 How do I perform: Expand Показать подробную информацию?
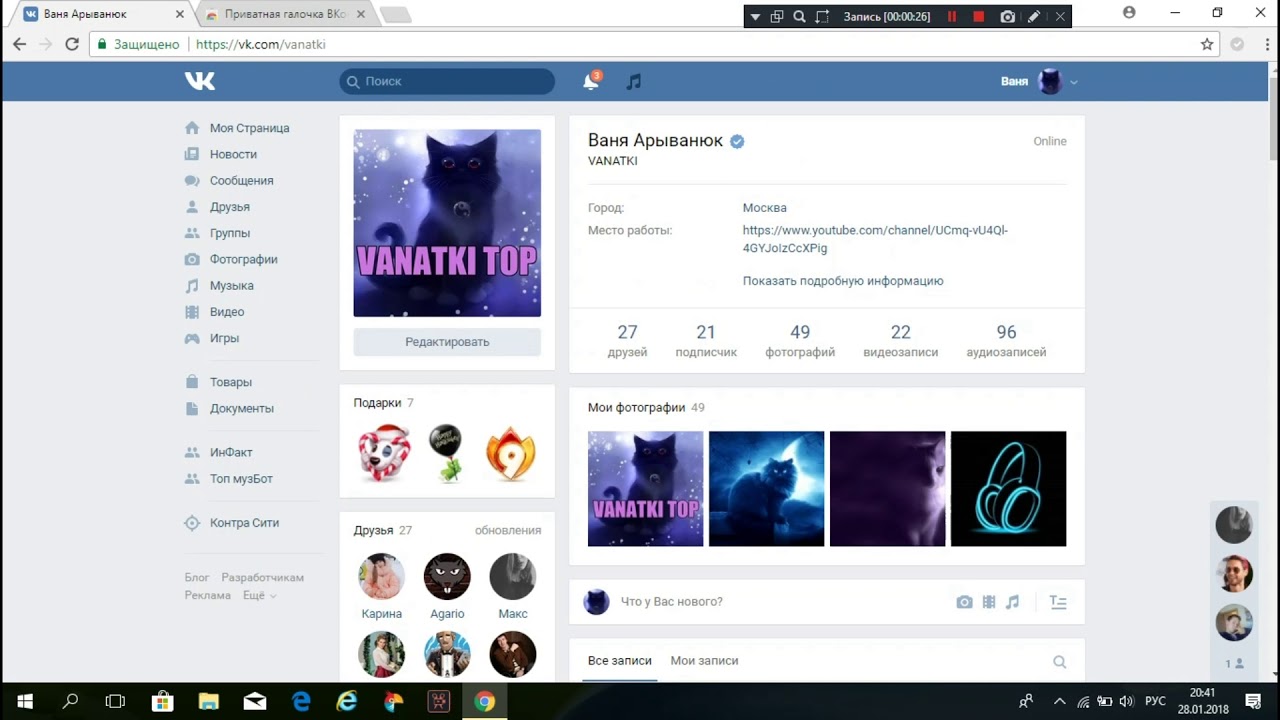click(x=843, y=281)
